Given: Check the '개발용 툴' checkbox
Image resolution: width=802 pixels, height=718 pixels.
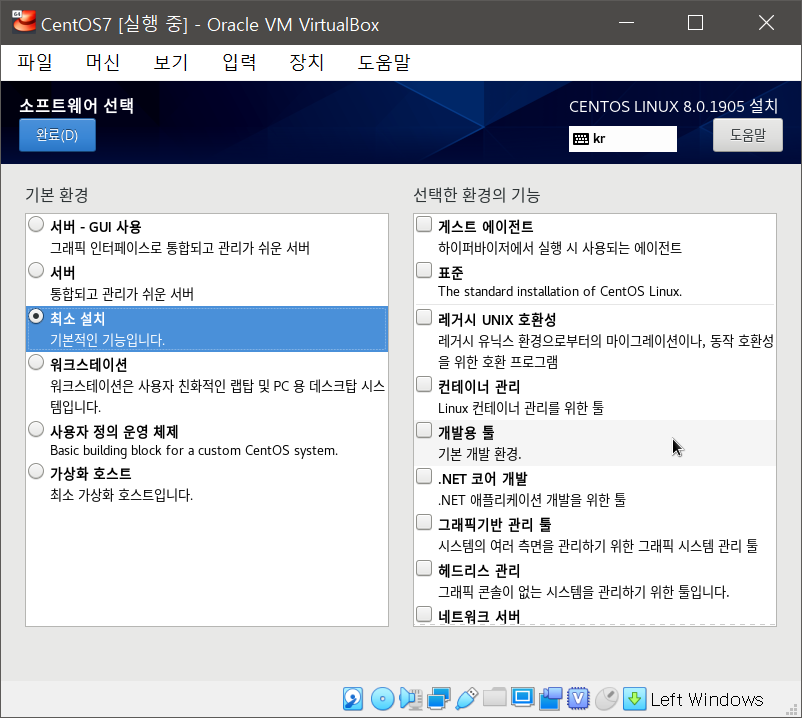Looking at the screenshot, I should (424, 430).
